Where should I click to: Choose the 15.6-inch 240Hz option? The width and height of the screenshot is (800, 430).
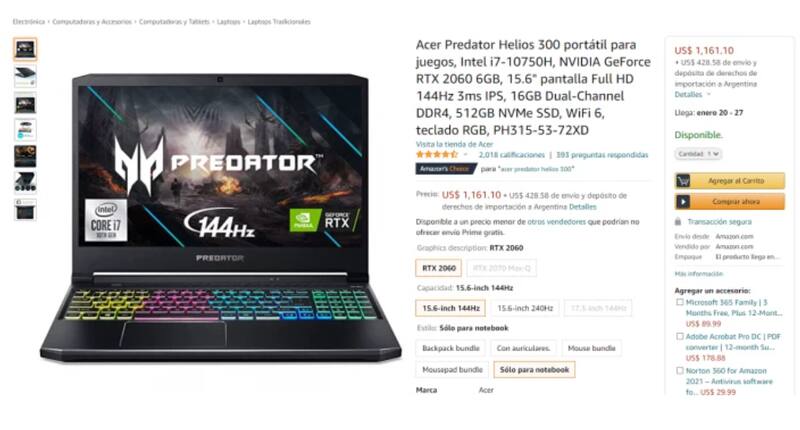point(525,308)
